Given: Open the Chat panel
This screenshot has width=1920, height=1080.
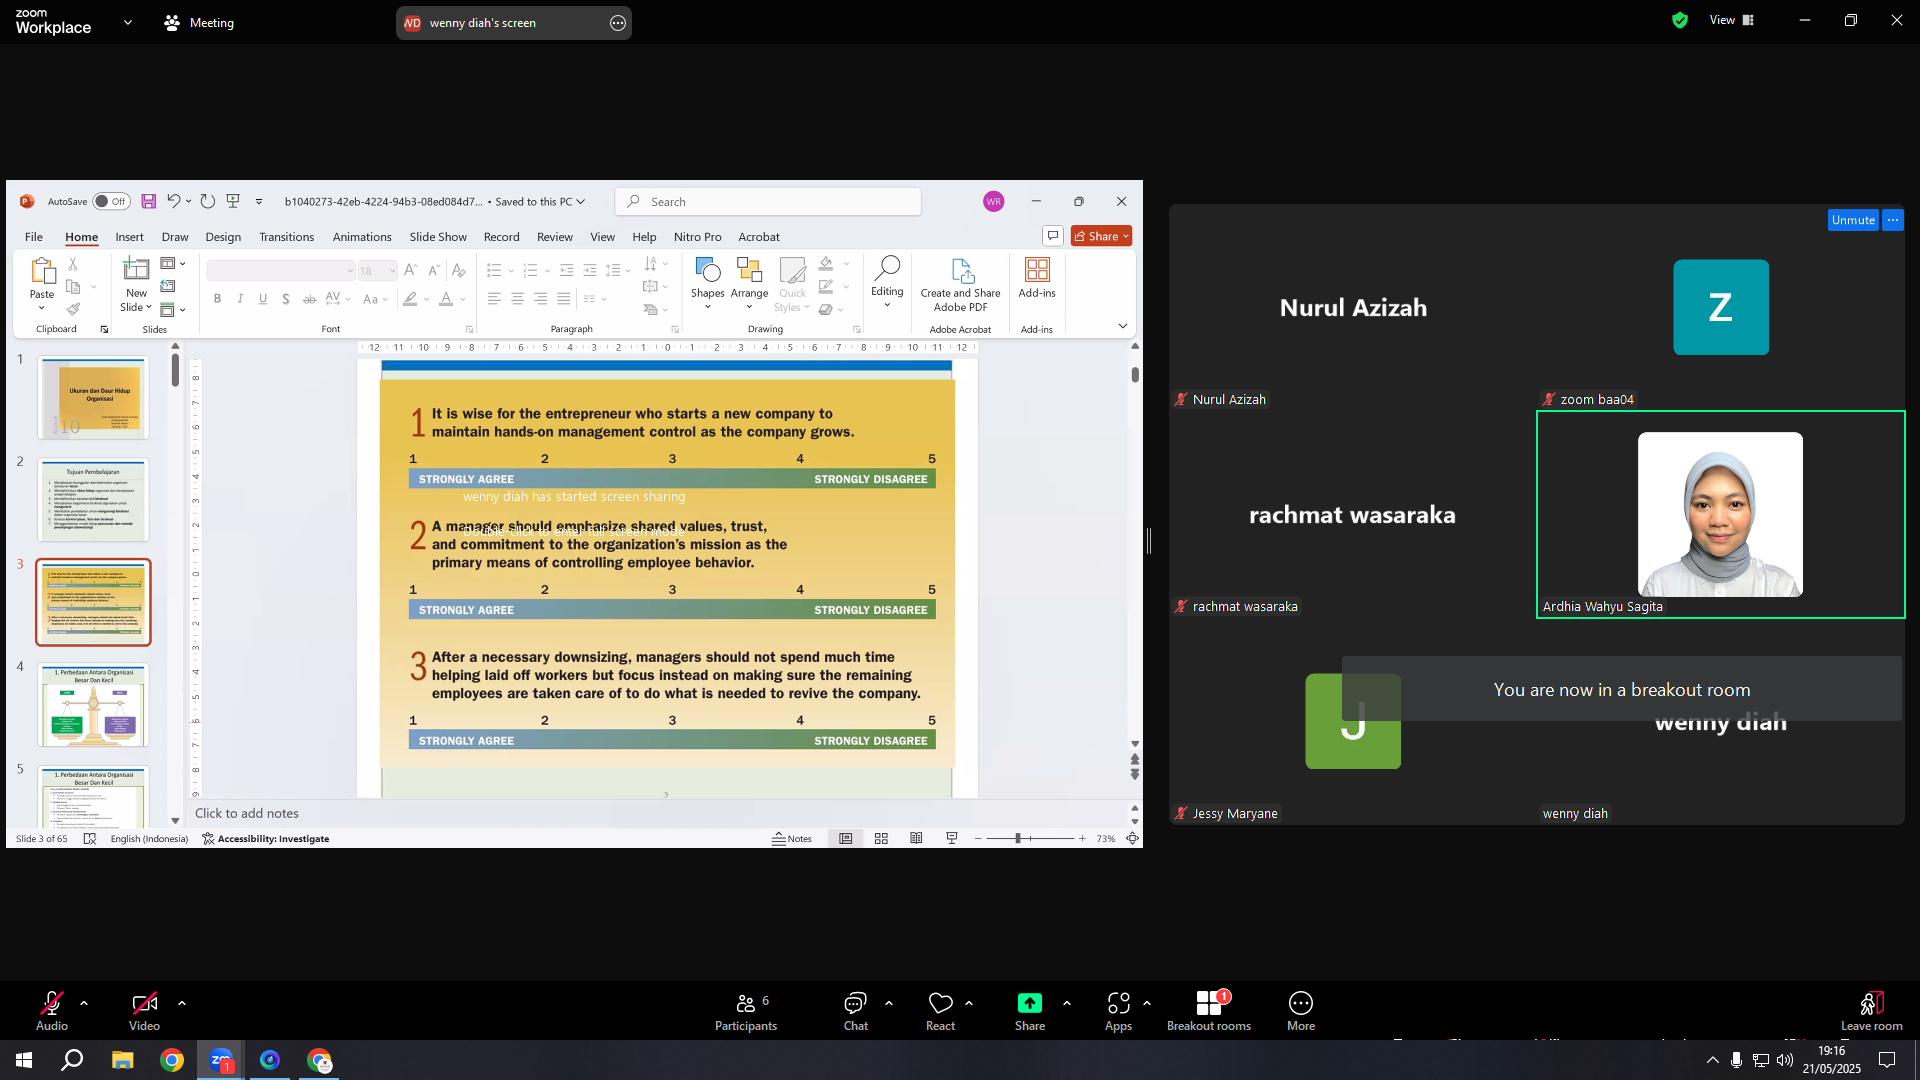Looking at the screenshot, I should pos(855,1011).
